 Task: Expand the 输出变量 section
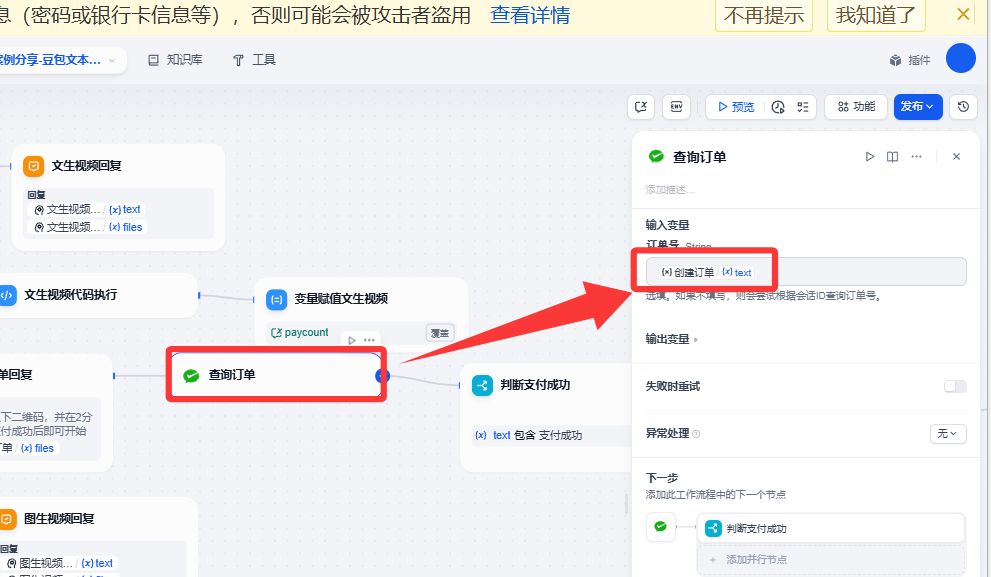(x=672, y=339)
